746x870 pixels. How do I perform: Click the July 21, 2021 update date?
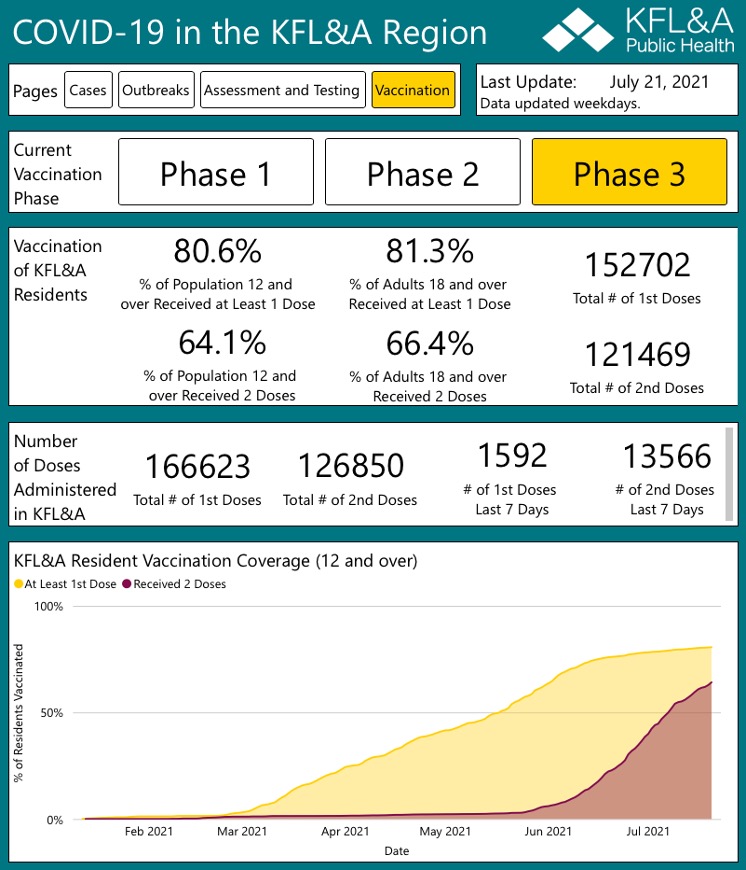coord(659,82)
